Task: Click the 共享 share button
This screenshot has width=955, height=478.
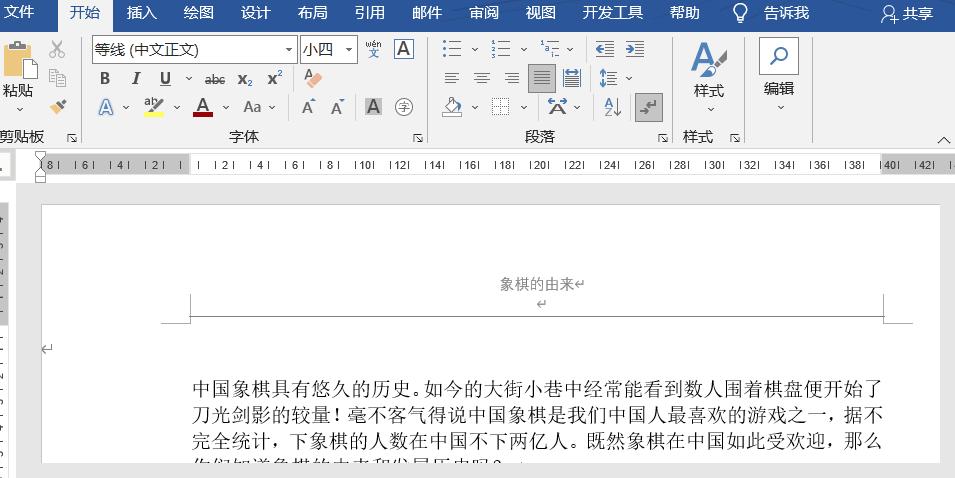Action: click(x=907, y=13)
